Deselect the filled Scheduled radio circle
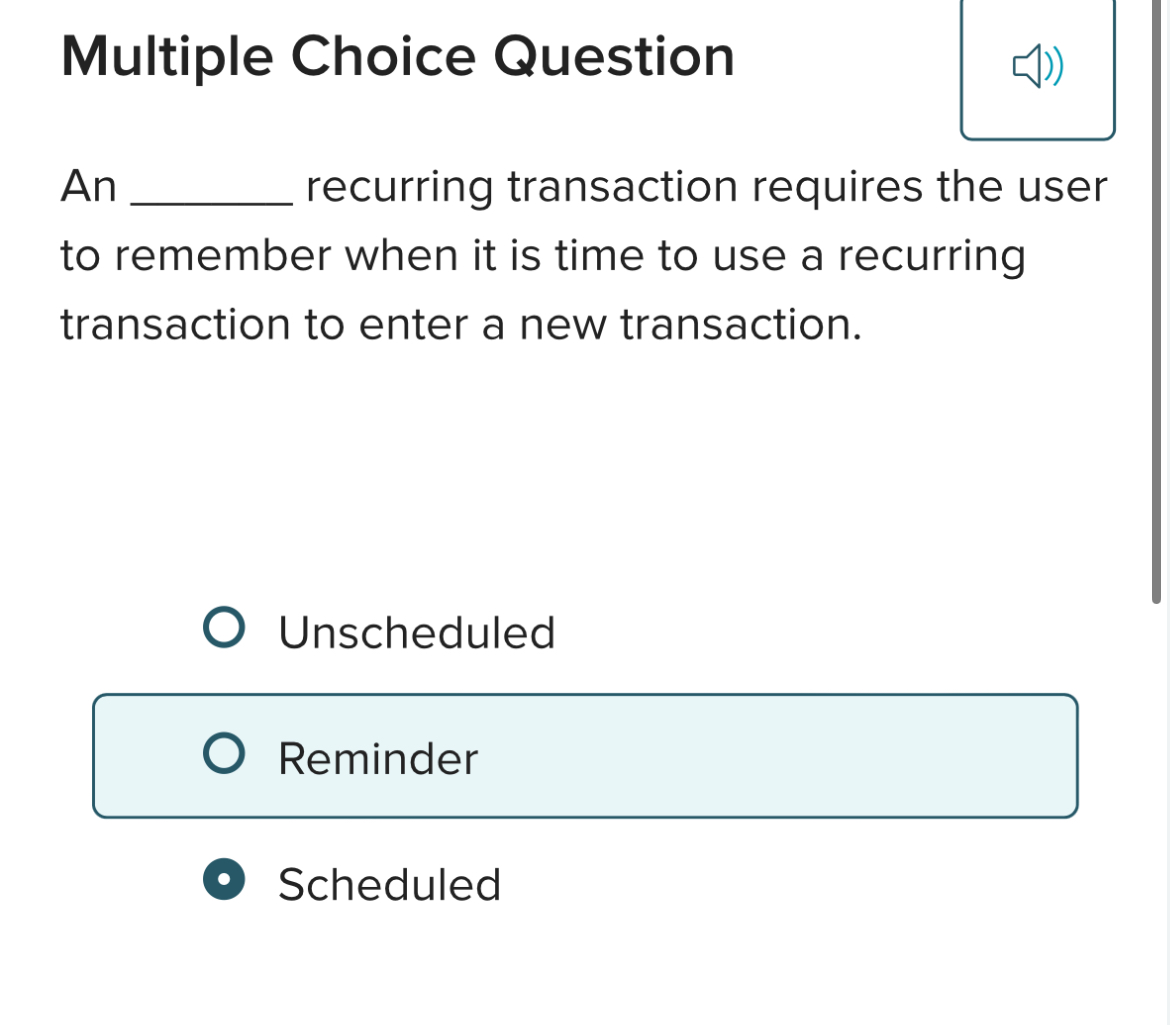Image resolution: width=1170 pixels, height=1025 pixels. point(224,881)
